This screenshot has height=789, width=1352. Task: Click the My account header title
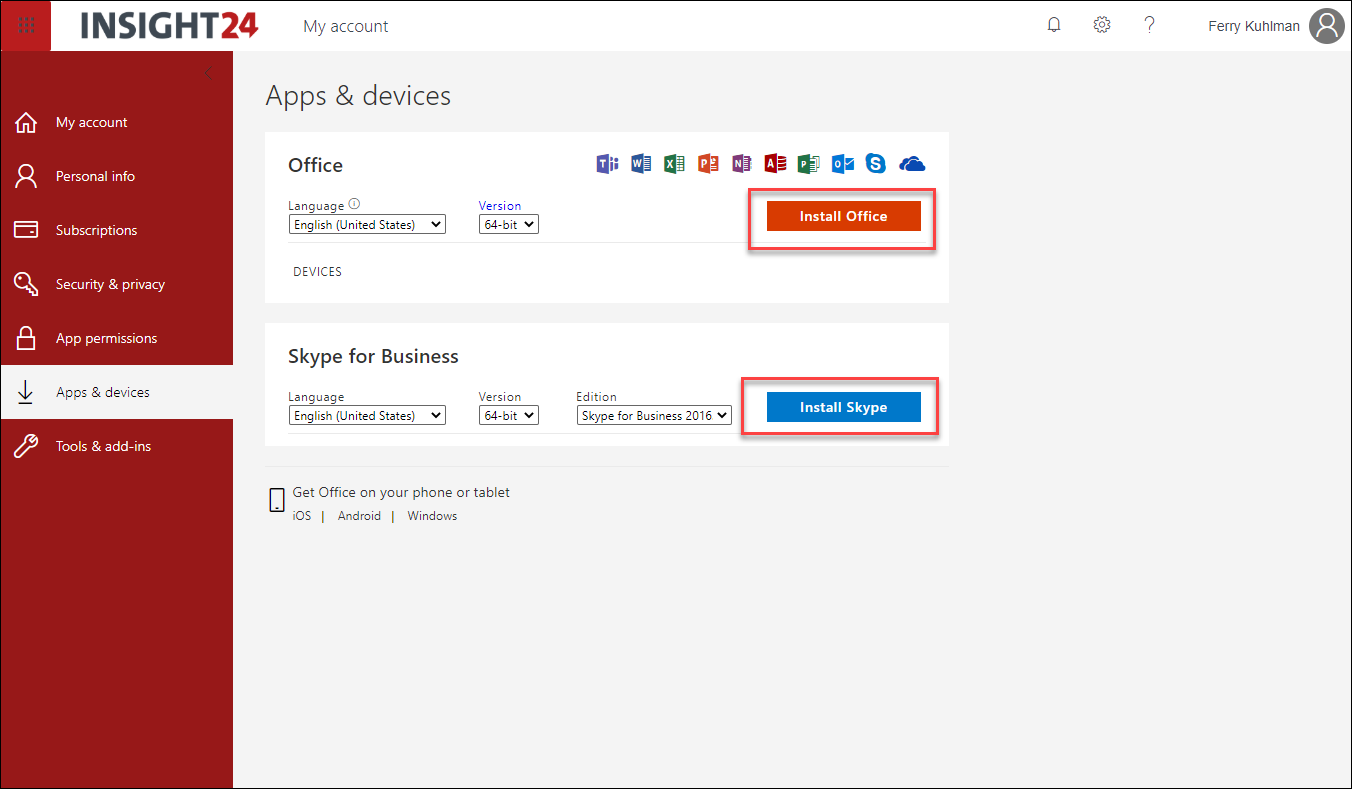point(346,27)
